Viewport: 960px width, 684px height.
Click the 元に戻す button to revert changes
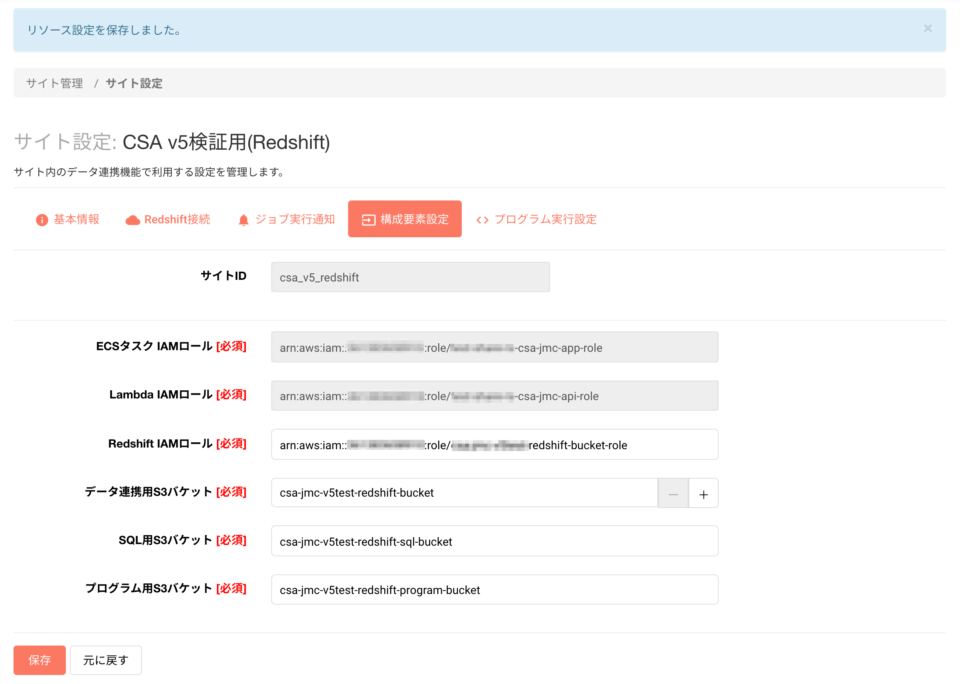[105, 660]
